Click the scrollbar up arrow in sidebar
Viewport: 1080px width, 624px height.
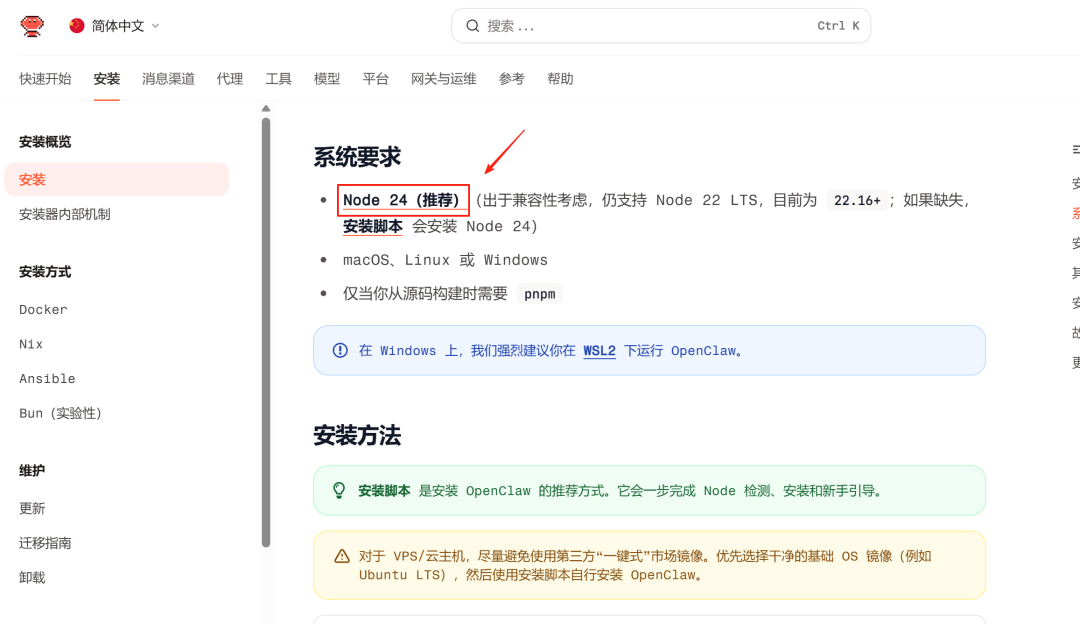(266, 108)
